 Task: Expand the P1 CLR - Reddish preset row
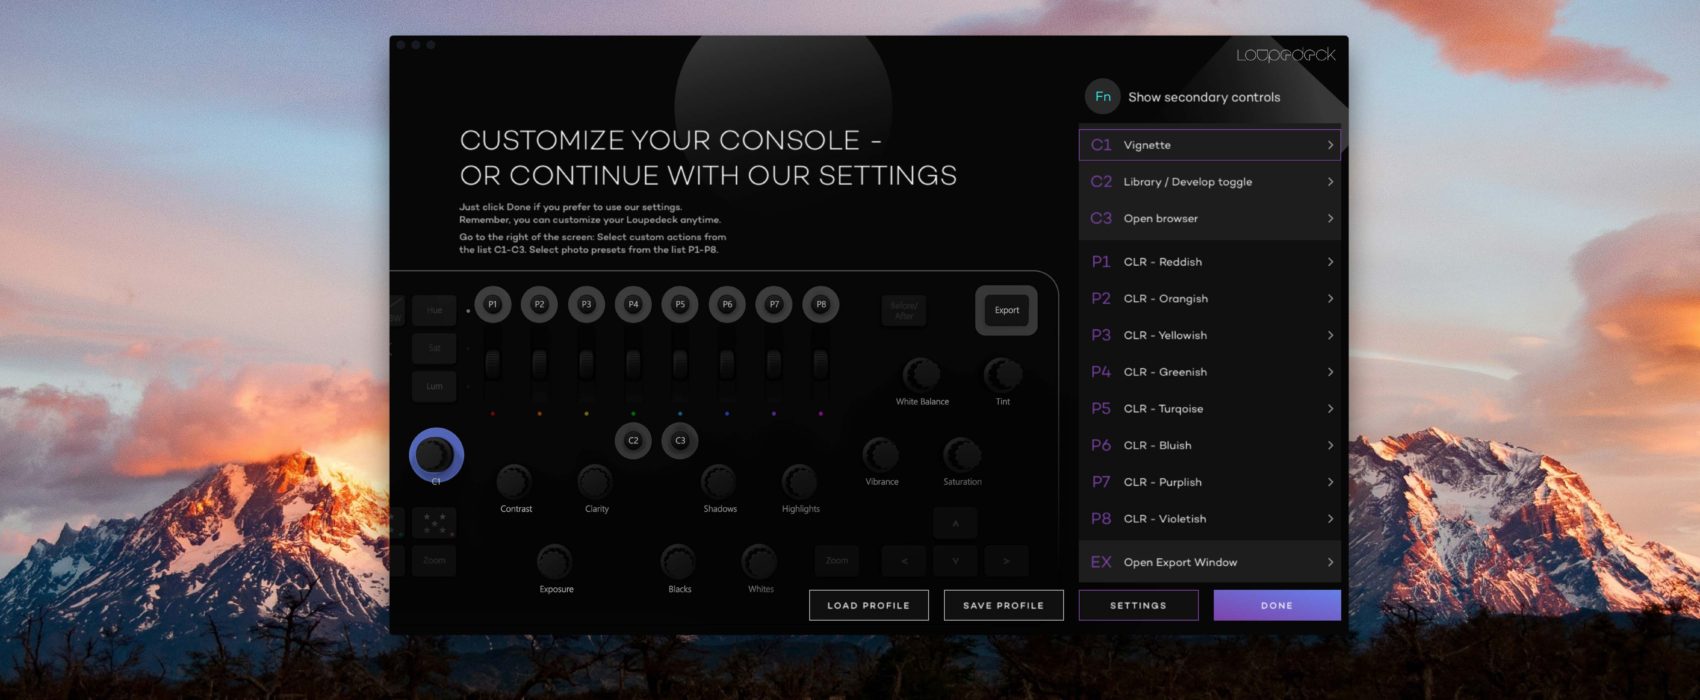tap(1210, 262)
